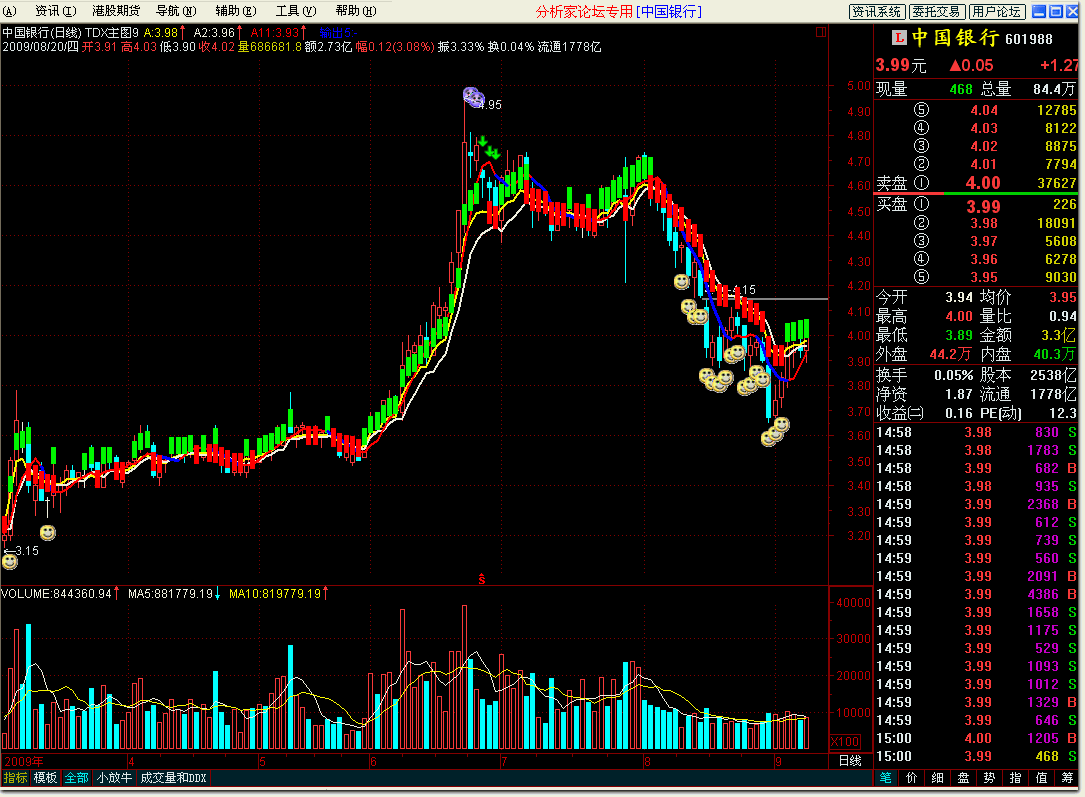Click the A11:3.93 indicator value
1085x797 pixels.
275,33
